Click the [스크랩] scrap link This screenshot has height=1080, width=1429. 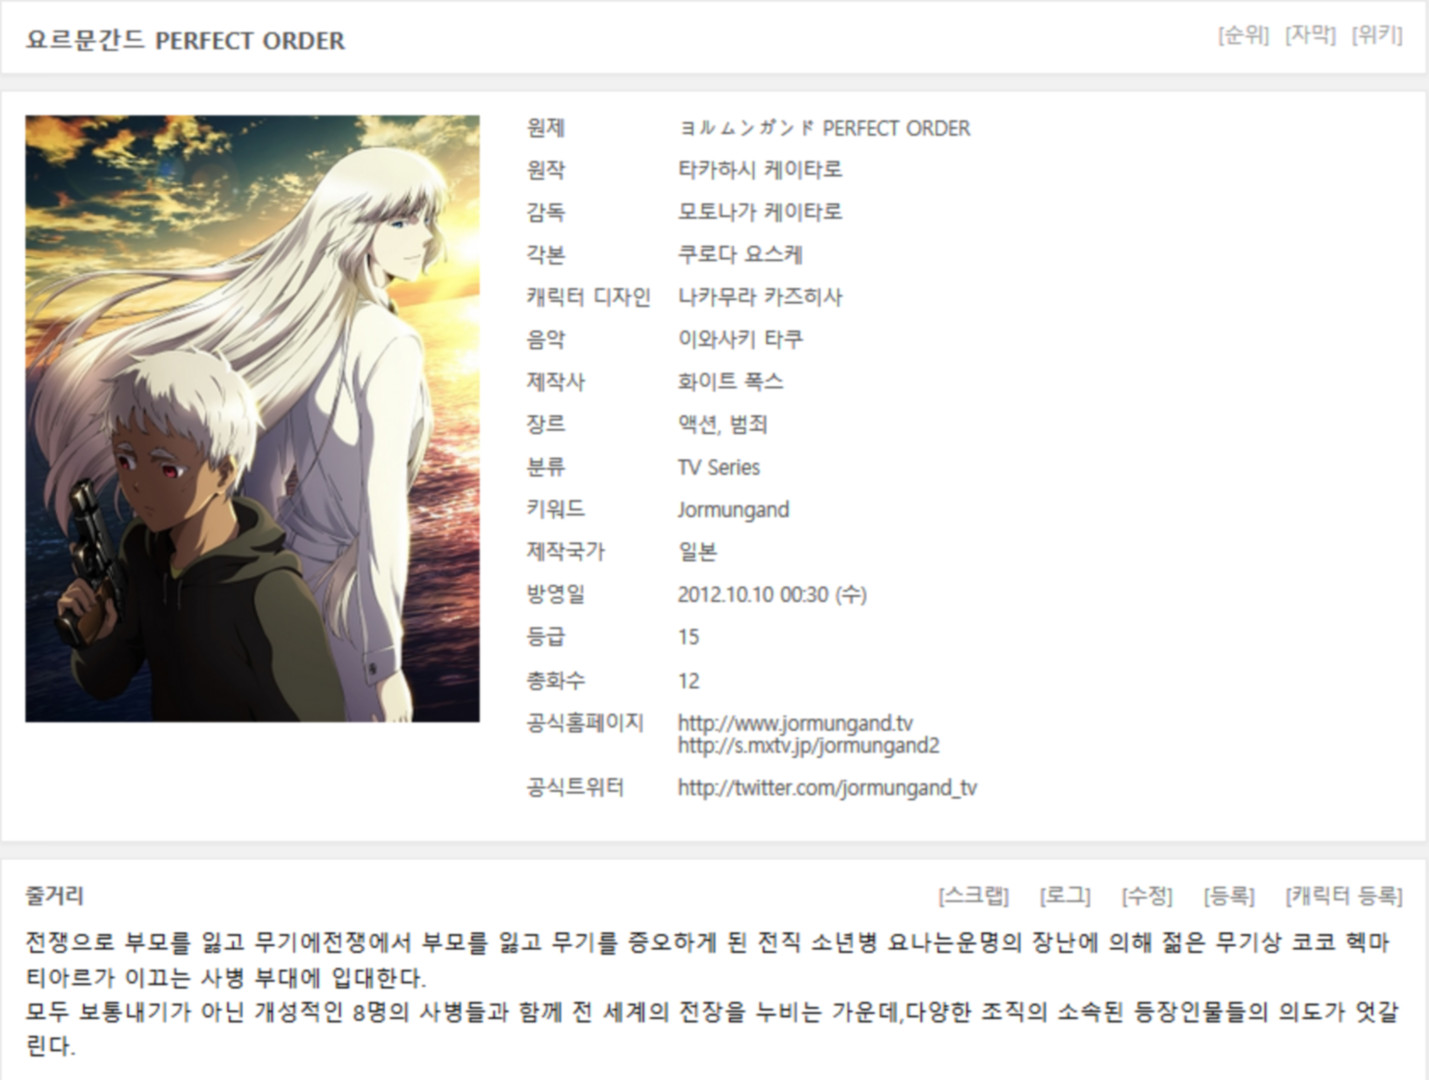974,895
